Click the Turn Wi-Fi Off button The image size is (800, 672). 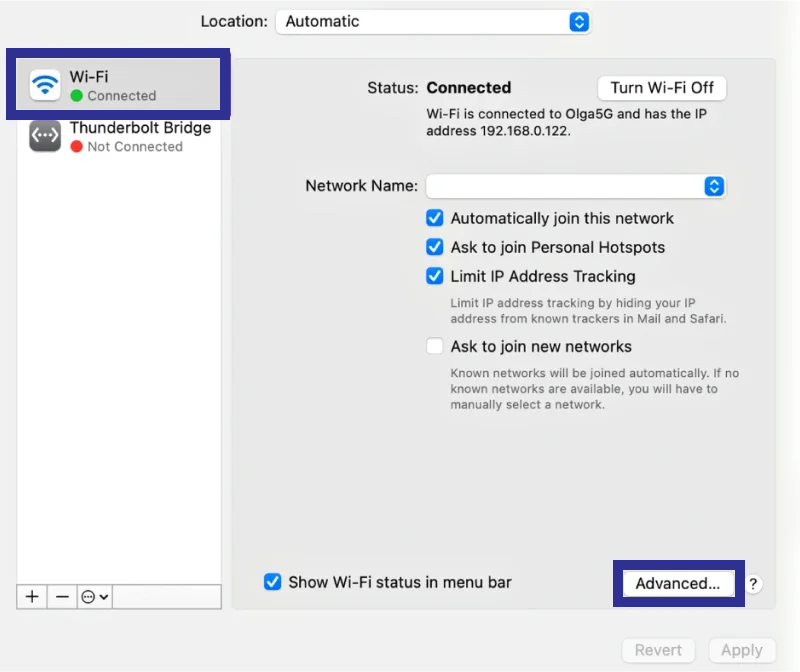point(661,88)
